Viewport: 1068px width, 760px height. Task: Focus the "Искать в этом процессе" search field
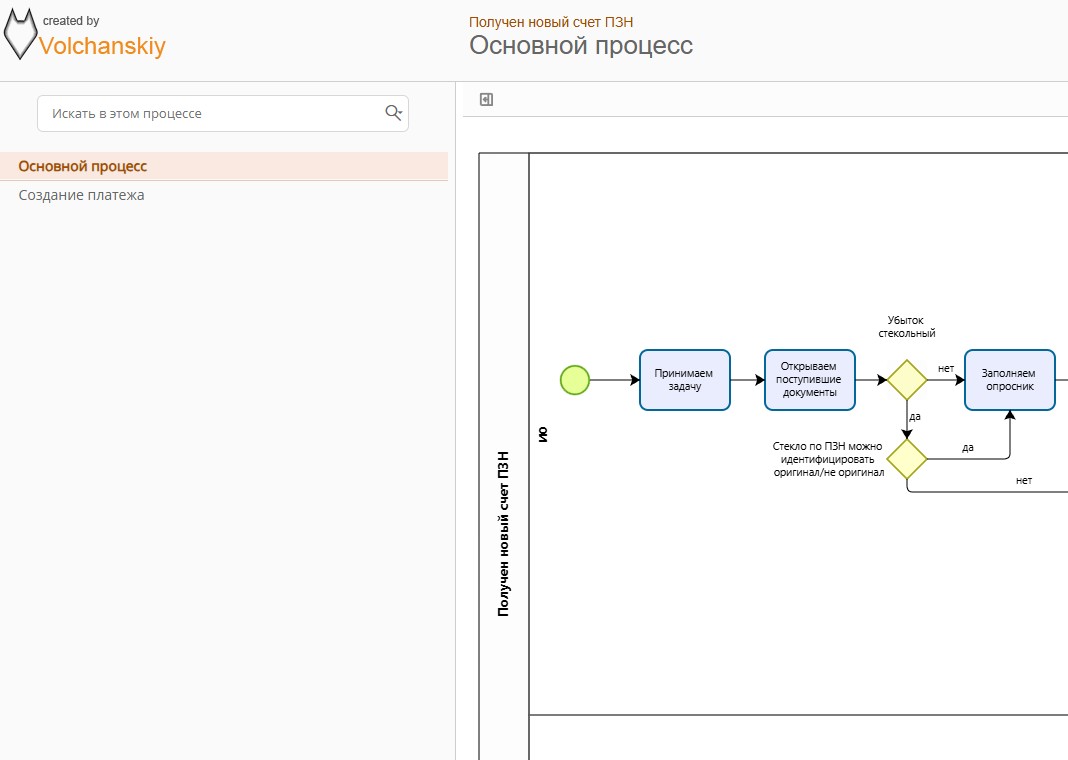[210, 114]
